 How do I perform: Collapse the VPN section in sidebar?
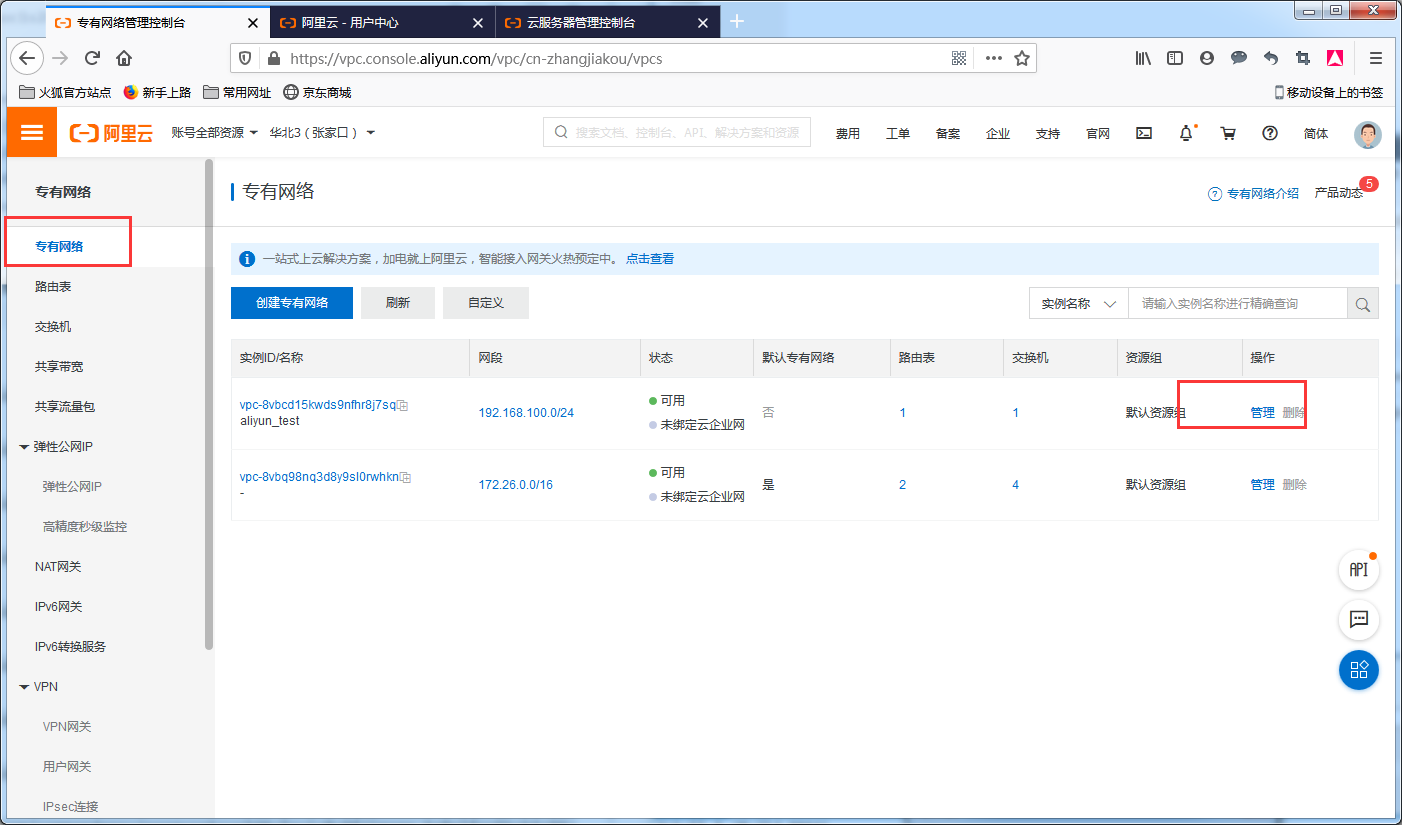coord(23,686)
